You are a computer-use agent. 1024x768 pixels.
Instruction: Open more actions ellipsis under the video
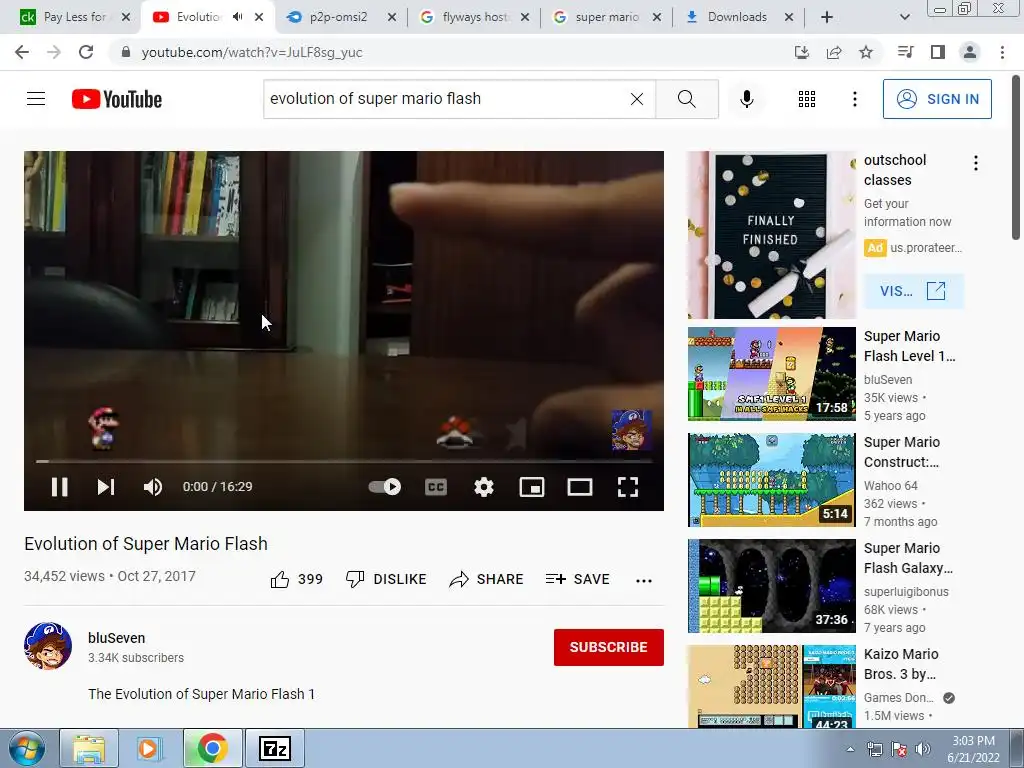tap(644, 580)
